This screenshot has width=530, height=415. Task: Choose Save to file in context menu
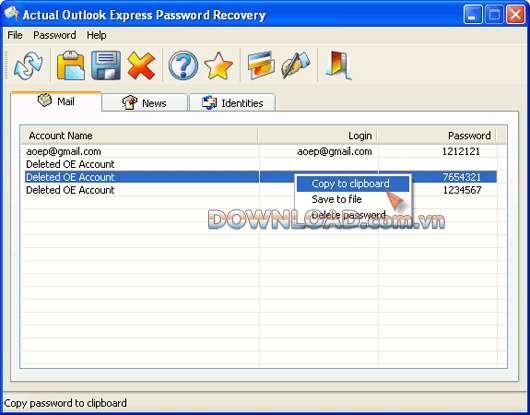(353, 199)
